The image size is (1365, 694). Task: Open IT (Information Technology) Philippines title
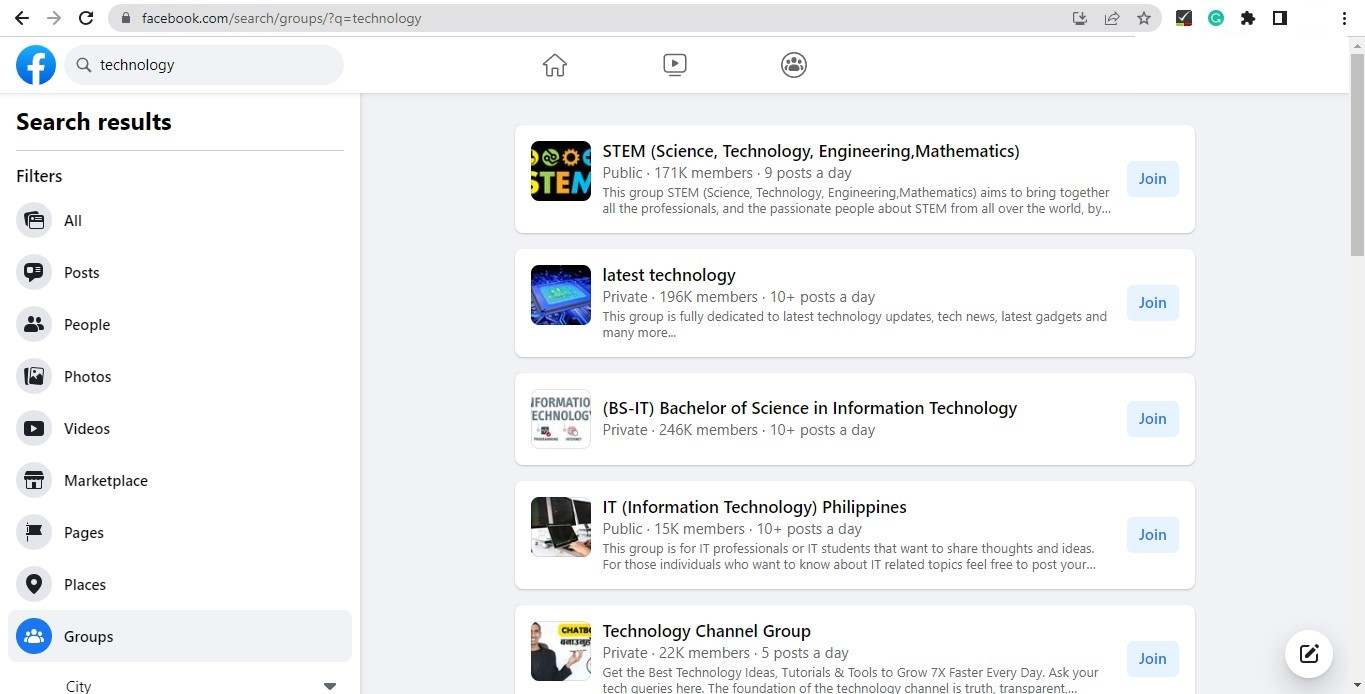pyautogui.click(x=755, y=508)
